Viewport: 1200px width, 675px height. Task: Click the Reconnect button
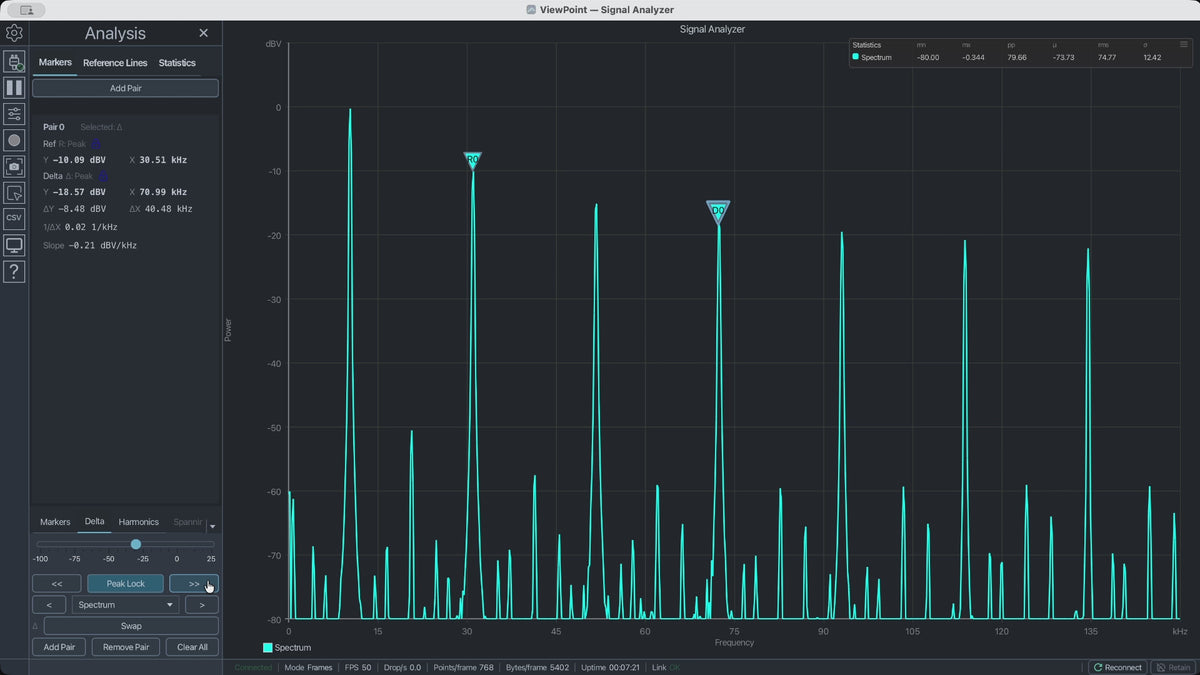coord(1117,667)
